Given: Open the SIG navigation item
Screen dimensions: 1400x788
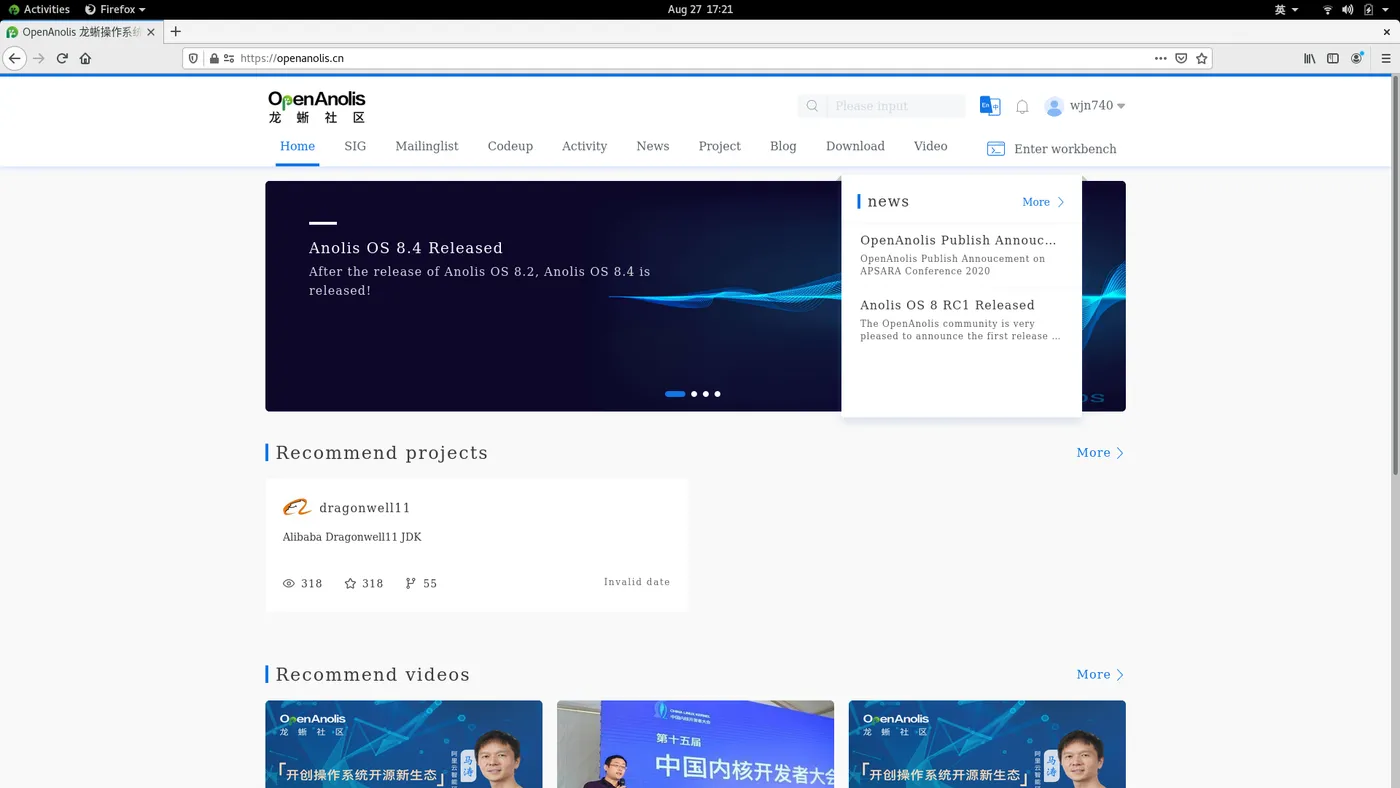Looking at the screenshot, I should pos(355,146).
